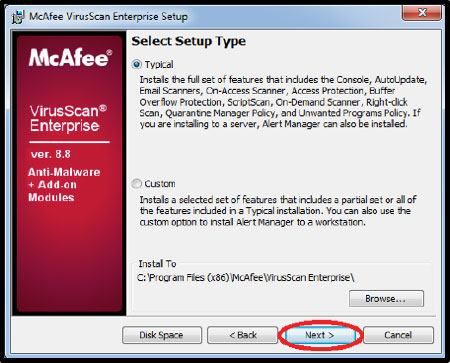This screenshot has width=450, height=363.
Task: Select the Typical setup radio button
Action: 136,64
